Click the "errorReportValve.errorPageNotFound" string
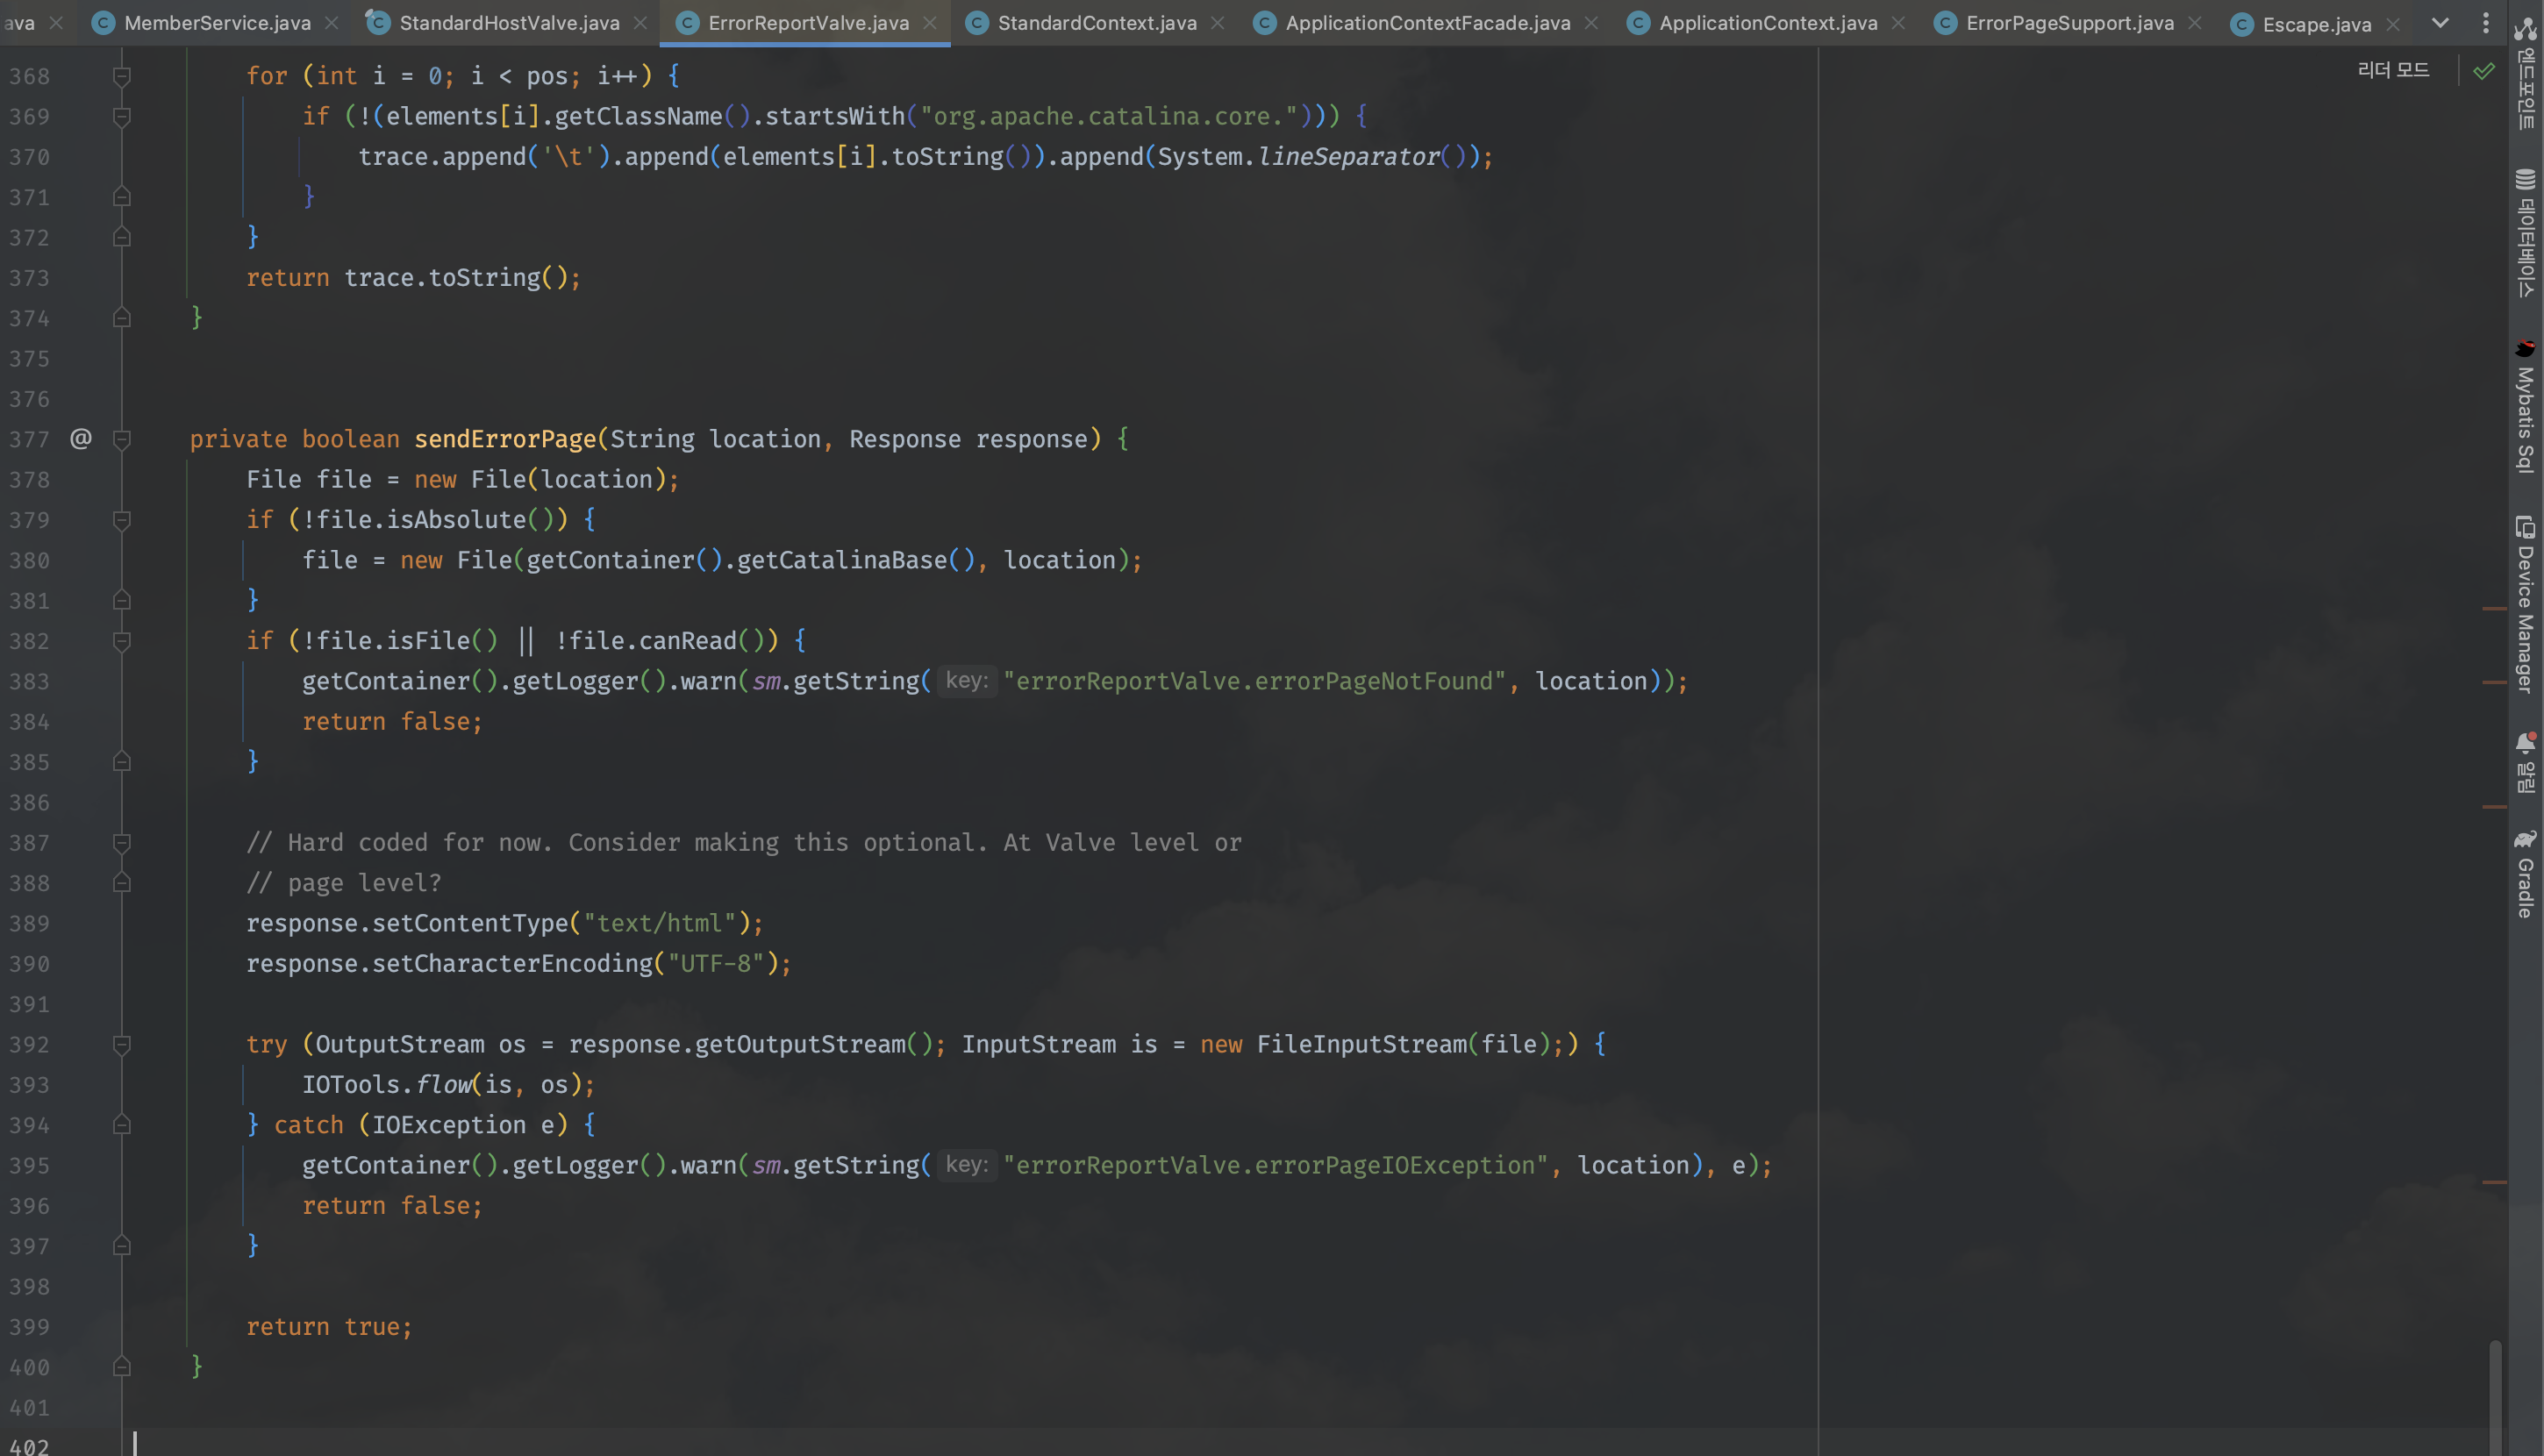The height and width of the screenshot is (1456, 2544). pyautogui.click(x=1255, y=681)
